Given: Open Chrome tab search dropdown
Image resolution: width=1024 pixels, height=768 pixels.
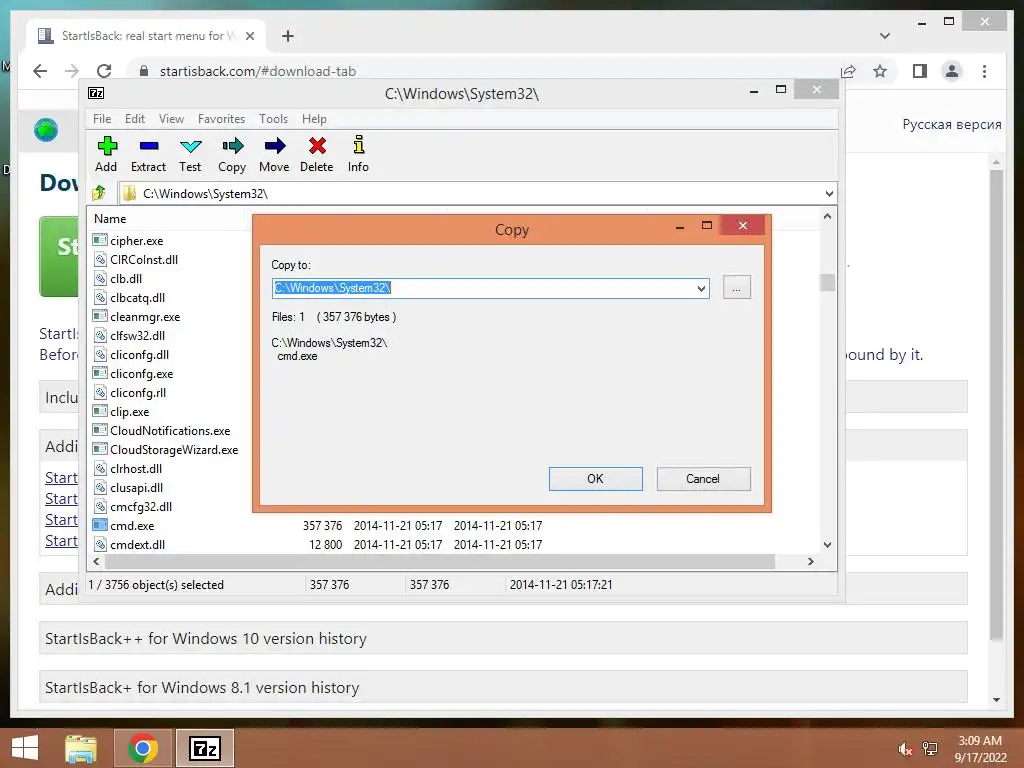Looking at the screenshot, I should (x=885, y=36).
